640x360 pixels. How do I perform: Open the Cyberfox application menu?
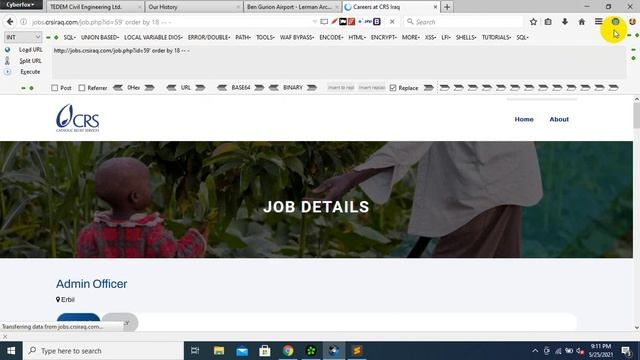(20, 5)
